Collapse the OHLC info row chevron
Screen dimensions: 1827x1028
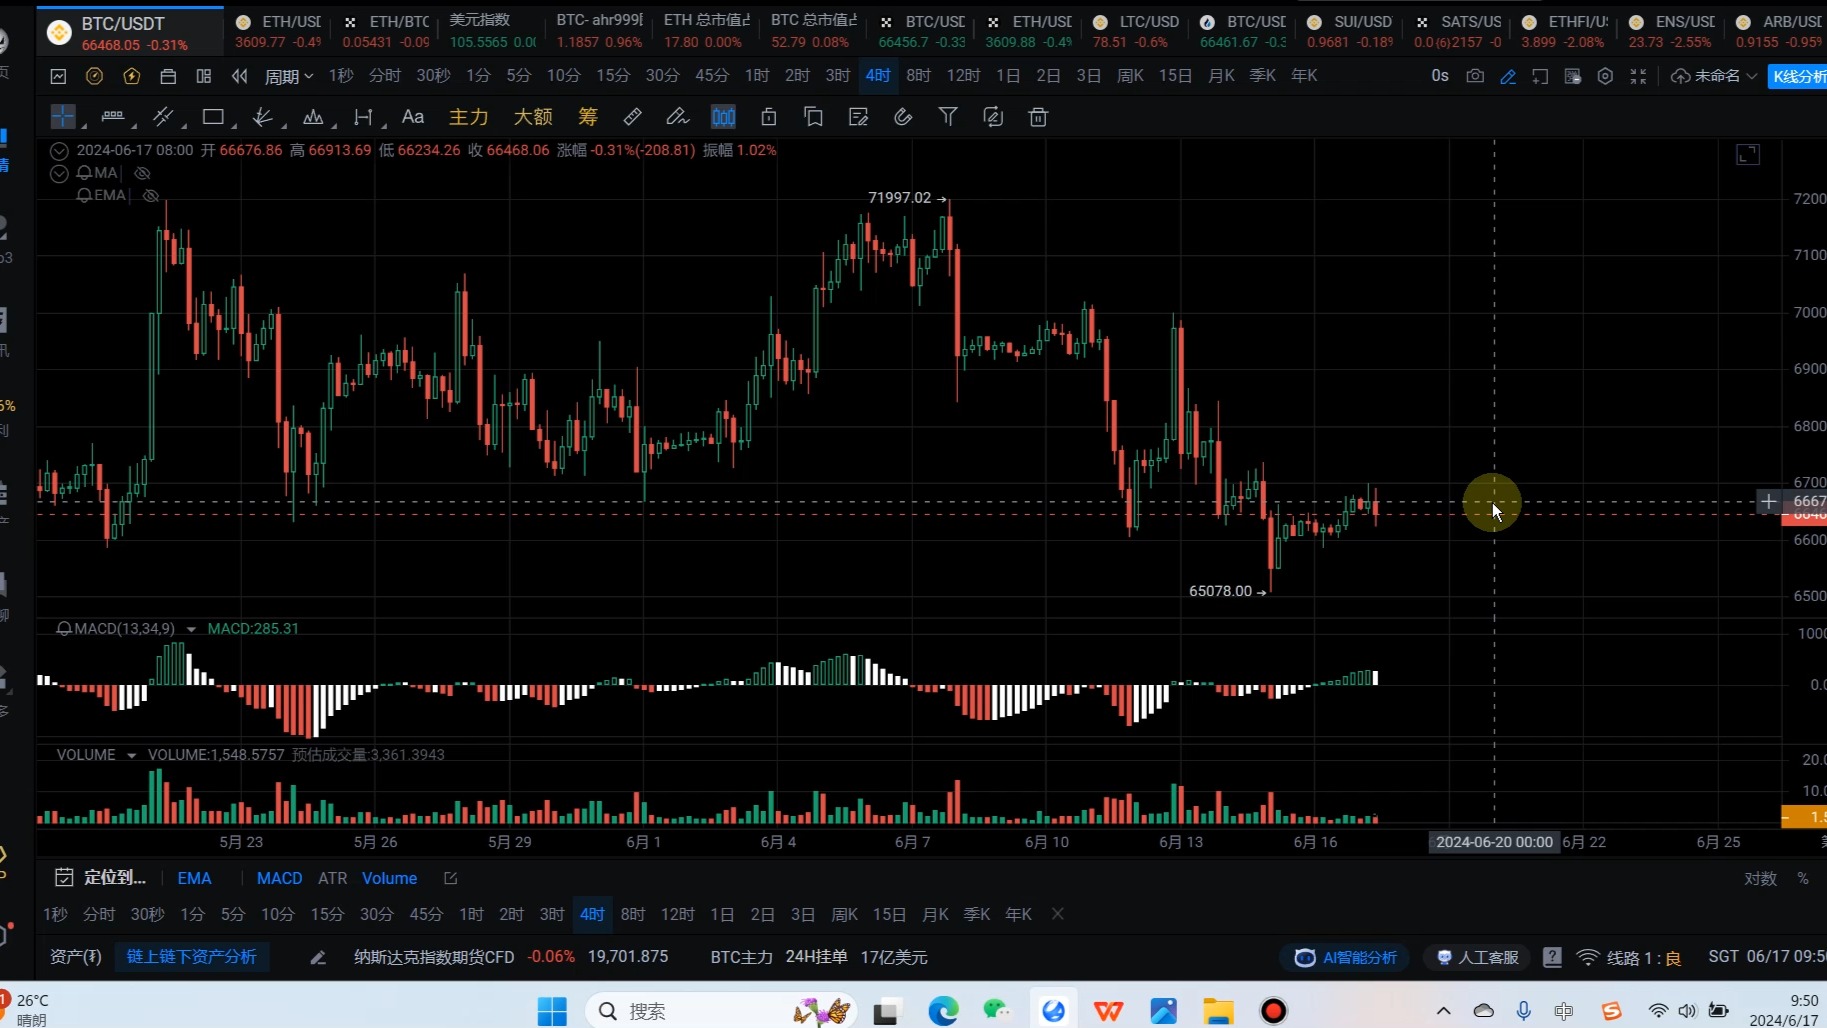[59, 151]
